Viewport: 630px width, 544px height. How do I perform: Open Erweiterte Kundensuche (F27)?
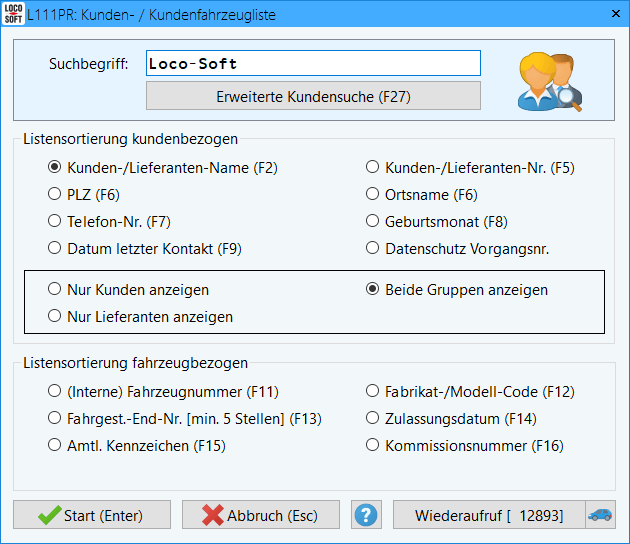click(313, 97)
